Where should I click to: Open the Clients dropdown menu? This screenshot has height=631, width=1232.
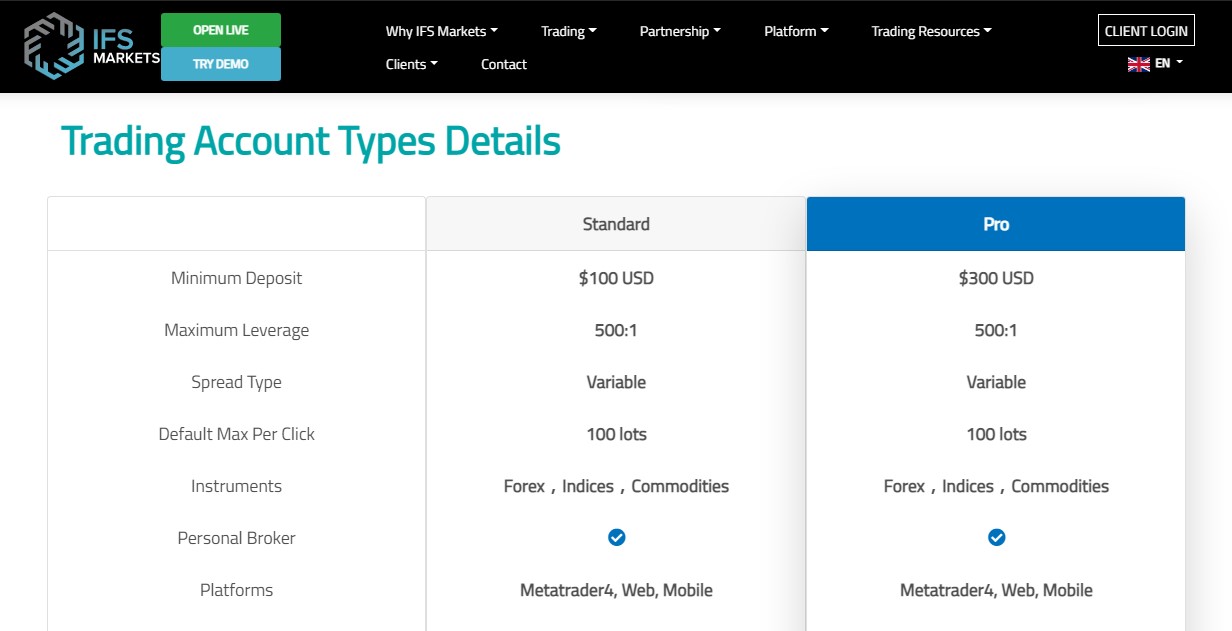click(411, 64)
